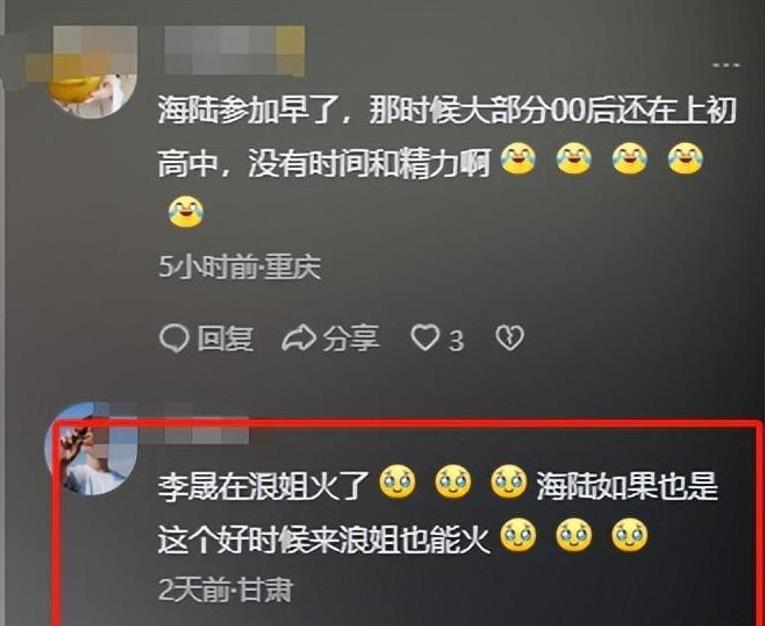Like the 重庆 comment with heart icon
This screenshot has width=765, height=626.
[424, 338]
